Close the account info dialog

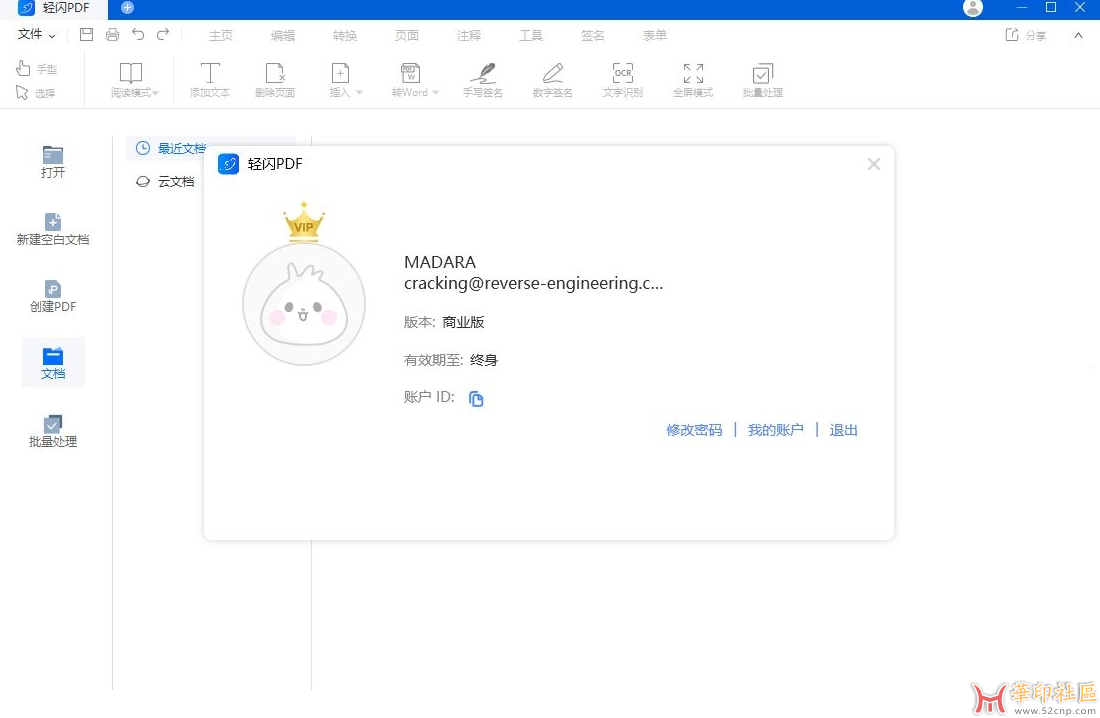pos(873,164)
